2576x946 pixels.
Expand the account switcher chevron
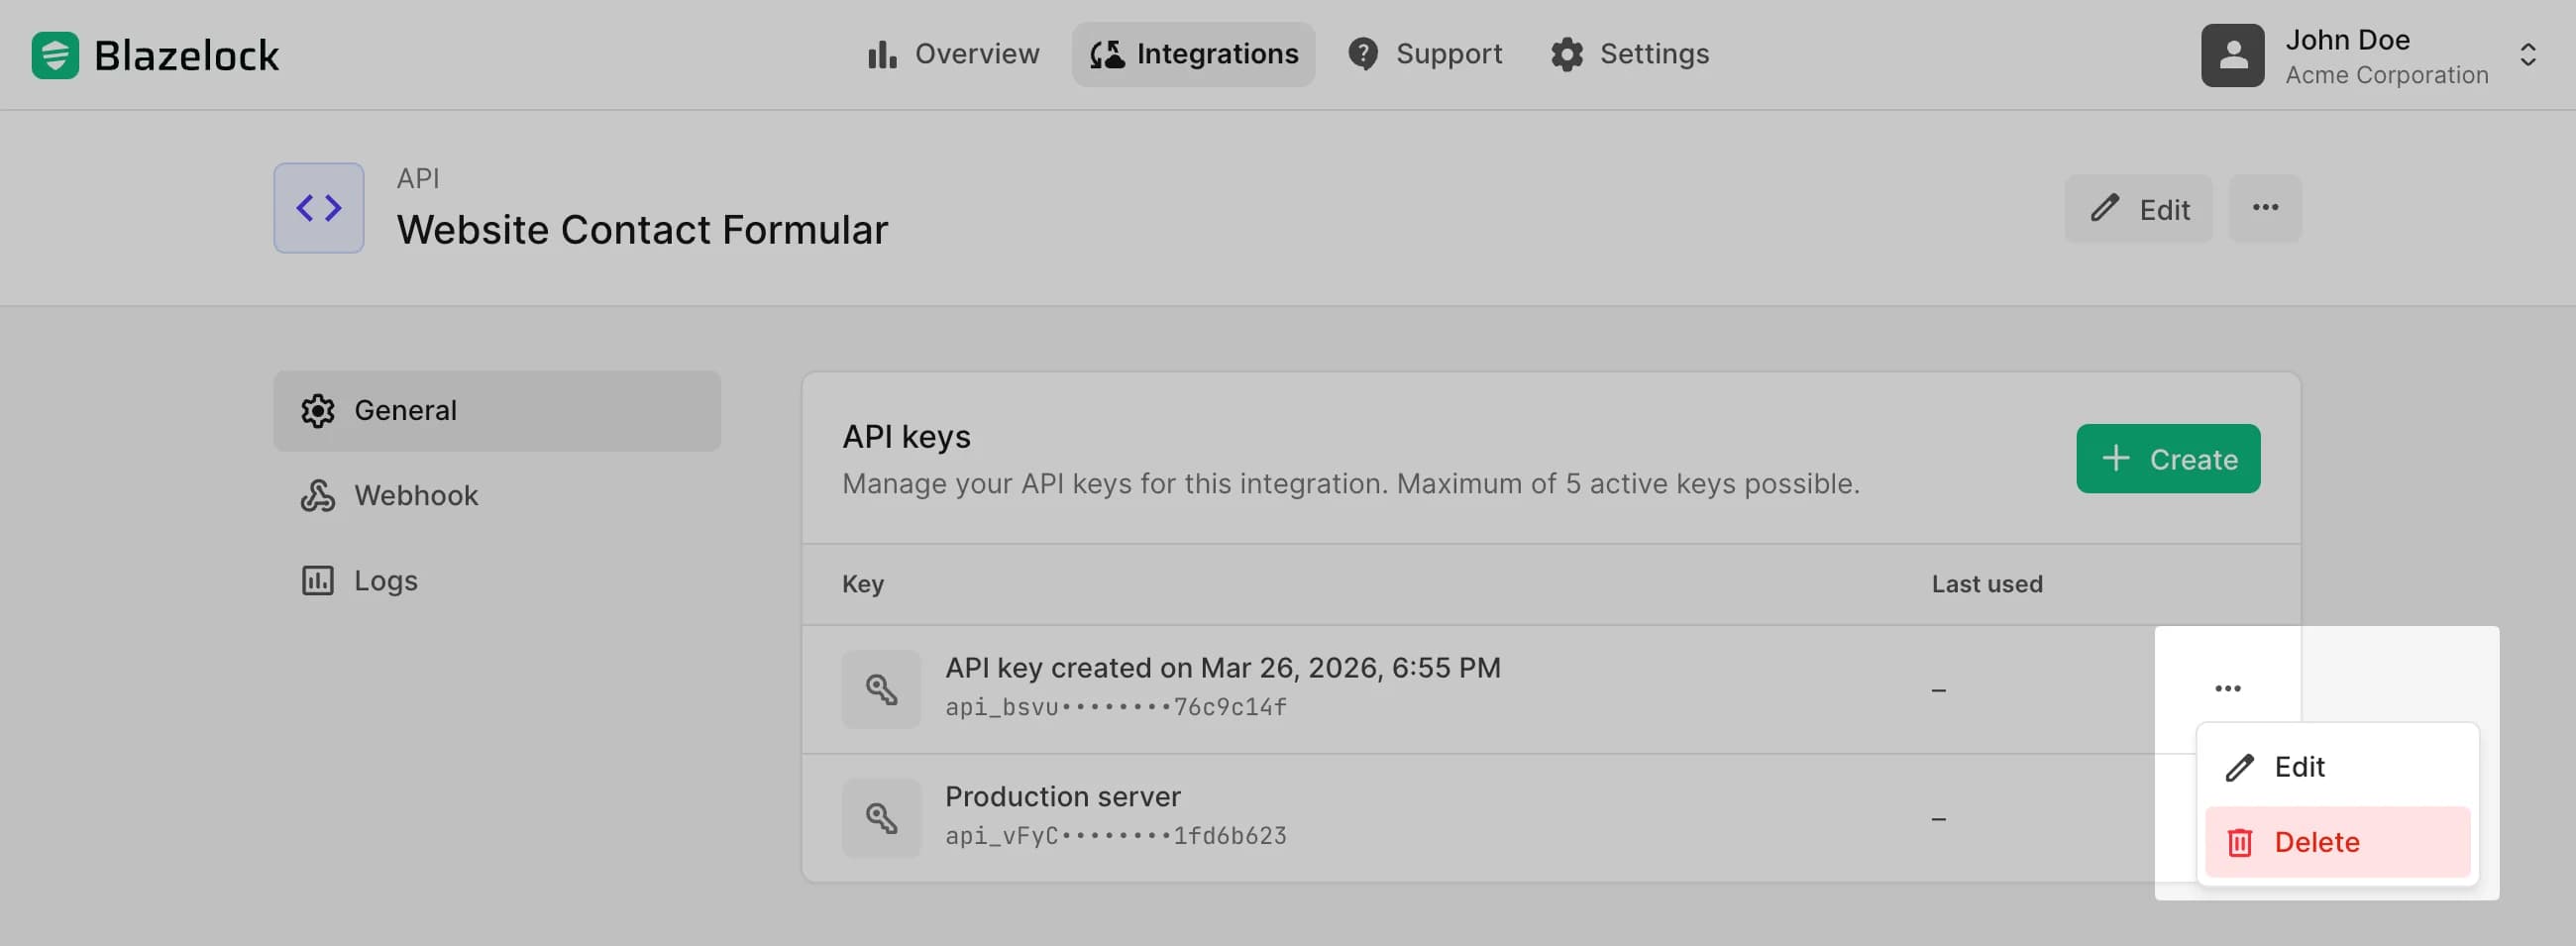tap(2529, 54)
